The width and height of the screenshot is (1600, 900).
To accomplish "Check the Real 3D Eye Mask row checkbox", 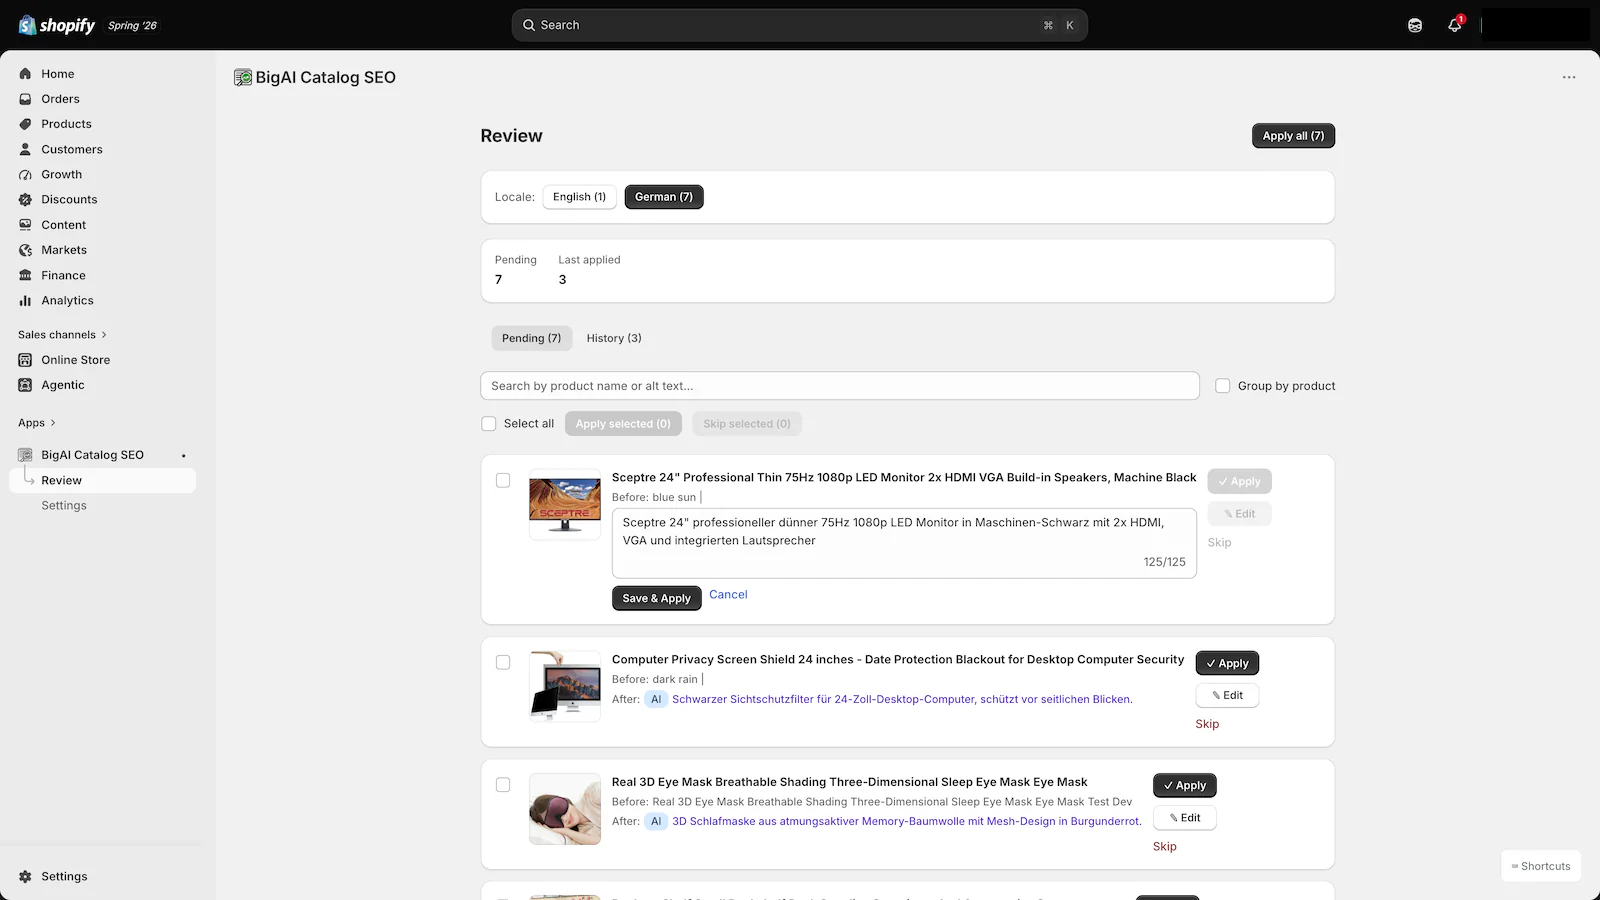I will 503,785.
